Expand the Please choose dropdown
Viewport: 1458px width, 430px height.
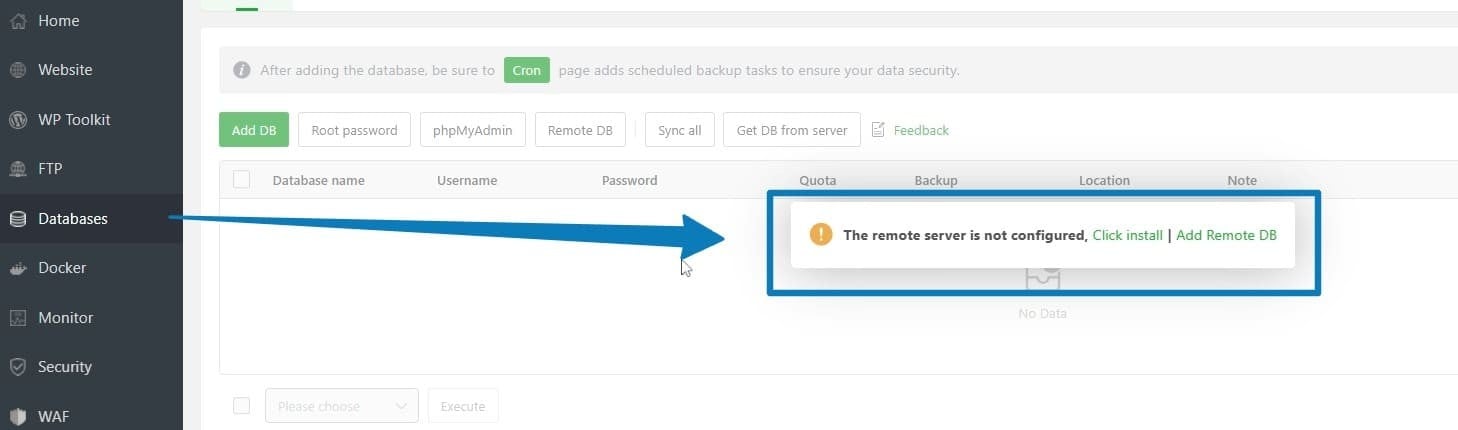[341, 406]
